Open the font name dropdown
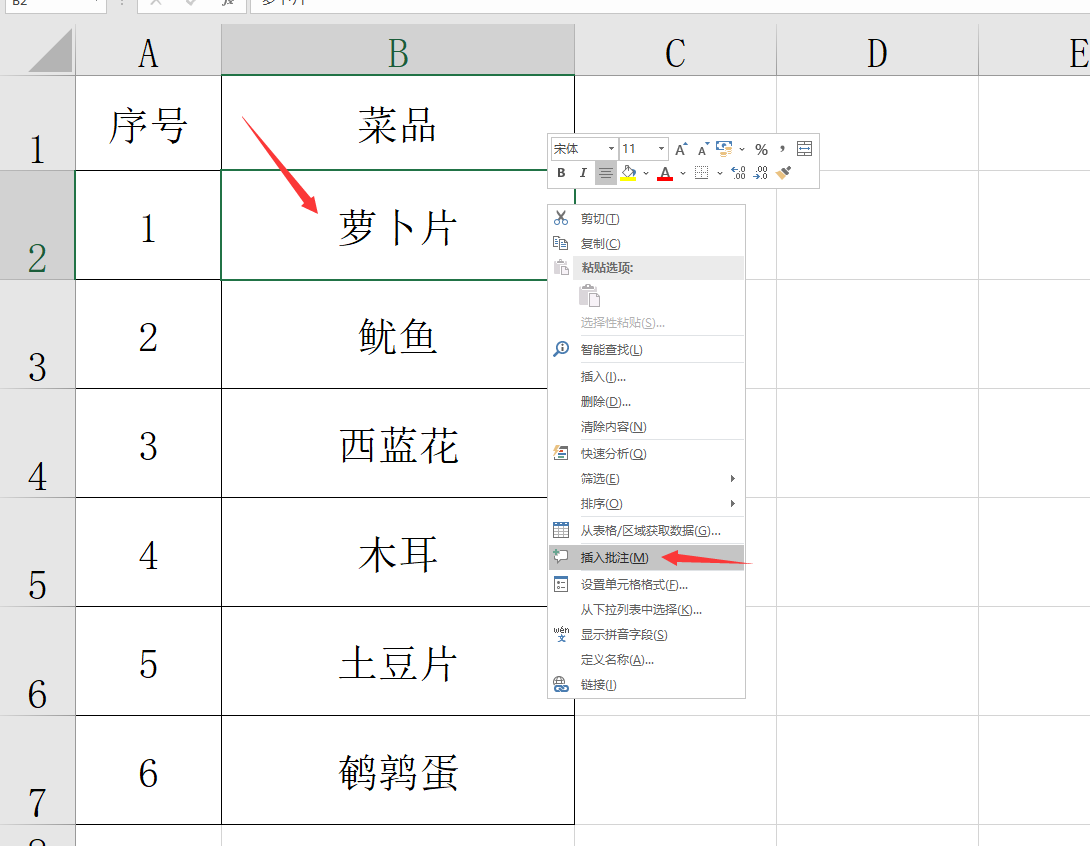This screenshot has width=1090, height=846. (611, 148)
